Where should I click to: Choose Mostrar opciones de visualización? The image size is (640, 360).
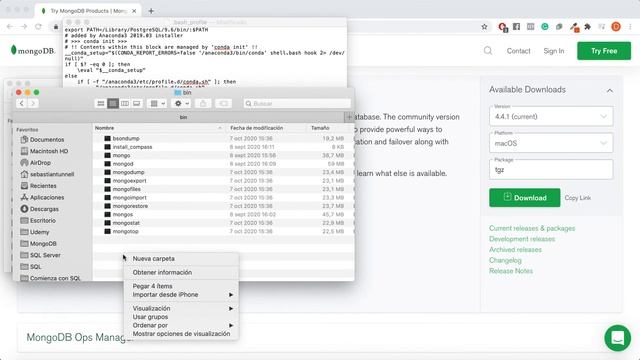pyautogui.click(x=181, y=334)
